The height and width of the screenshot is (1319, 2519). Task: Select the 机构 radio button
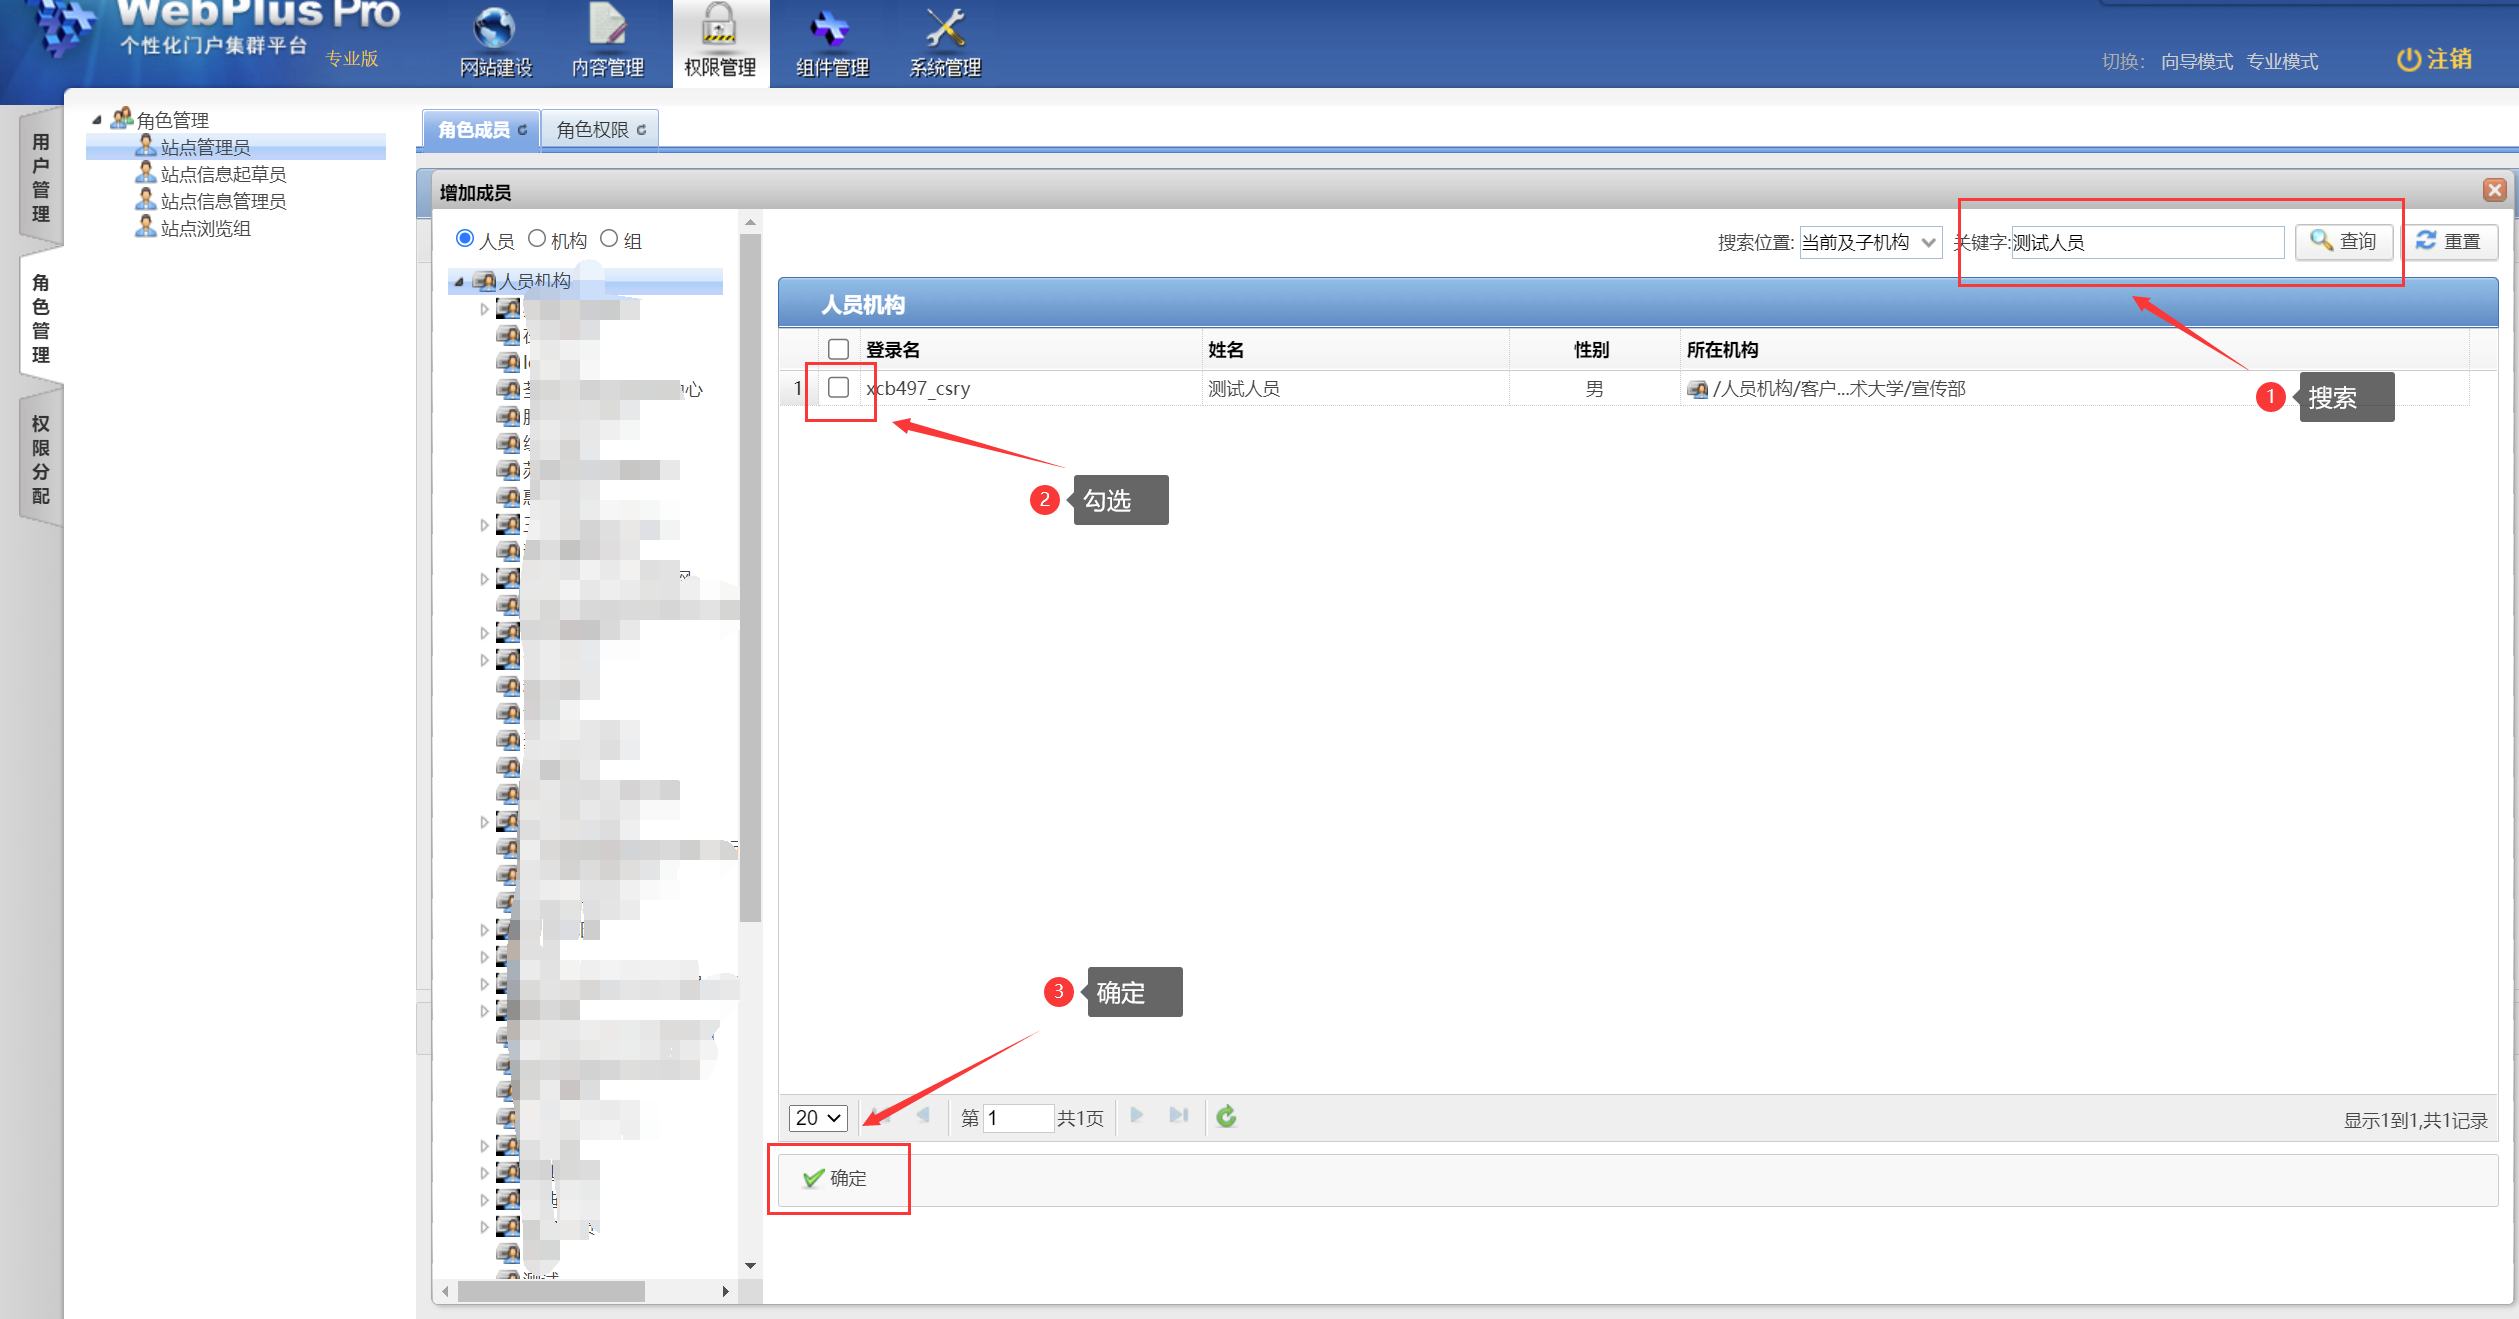[537, 239]
